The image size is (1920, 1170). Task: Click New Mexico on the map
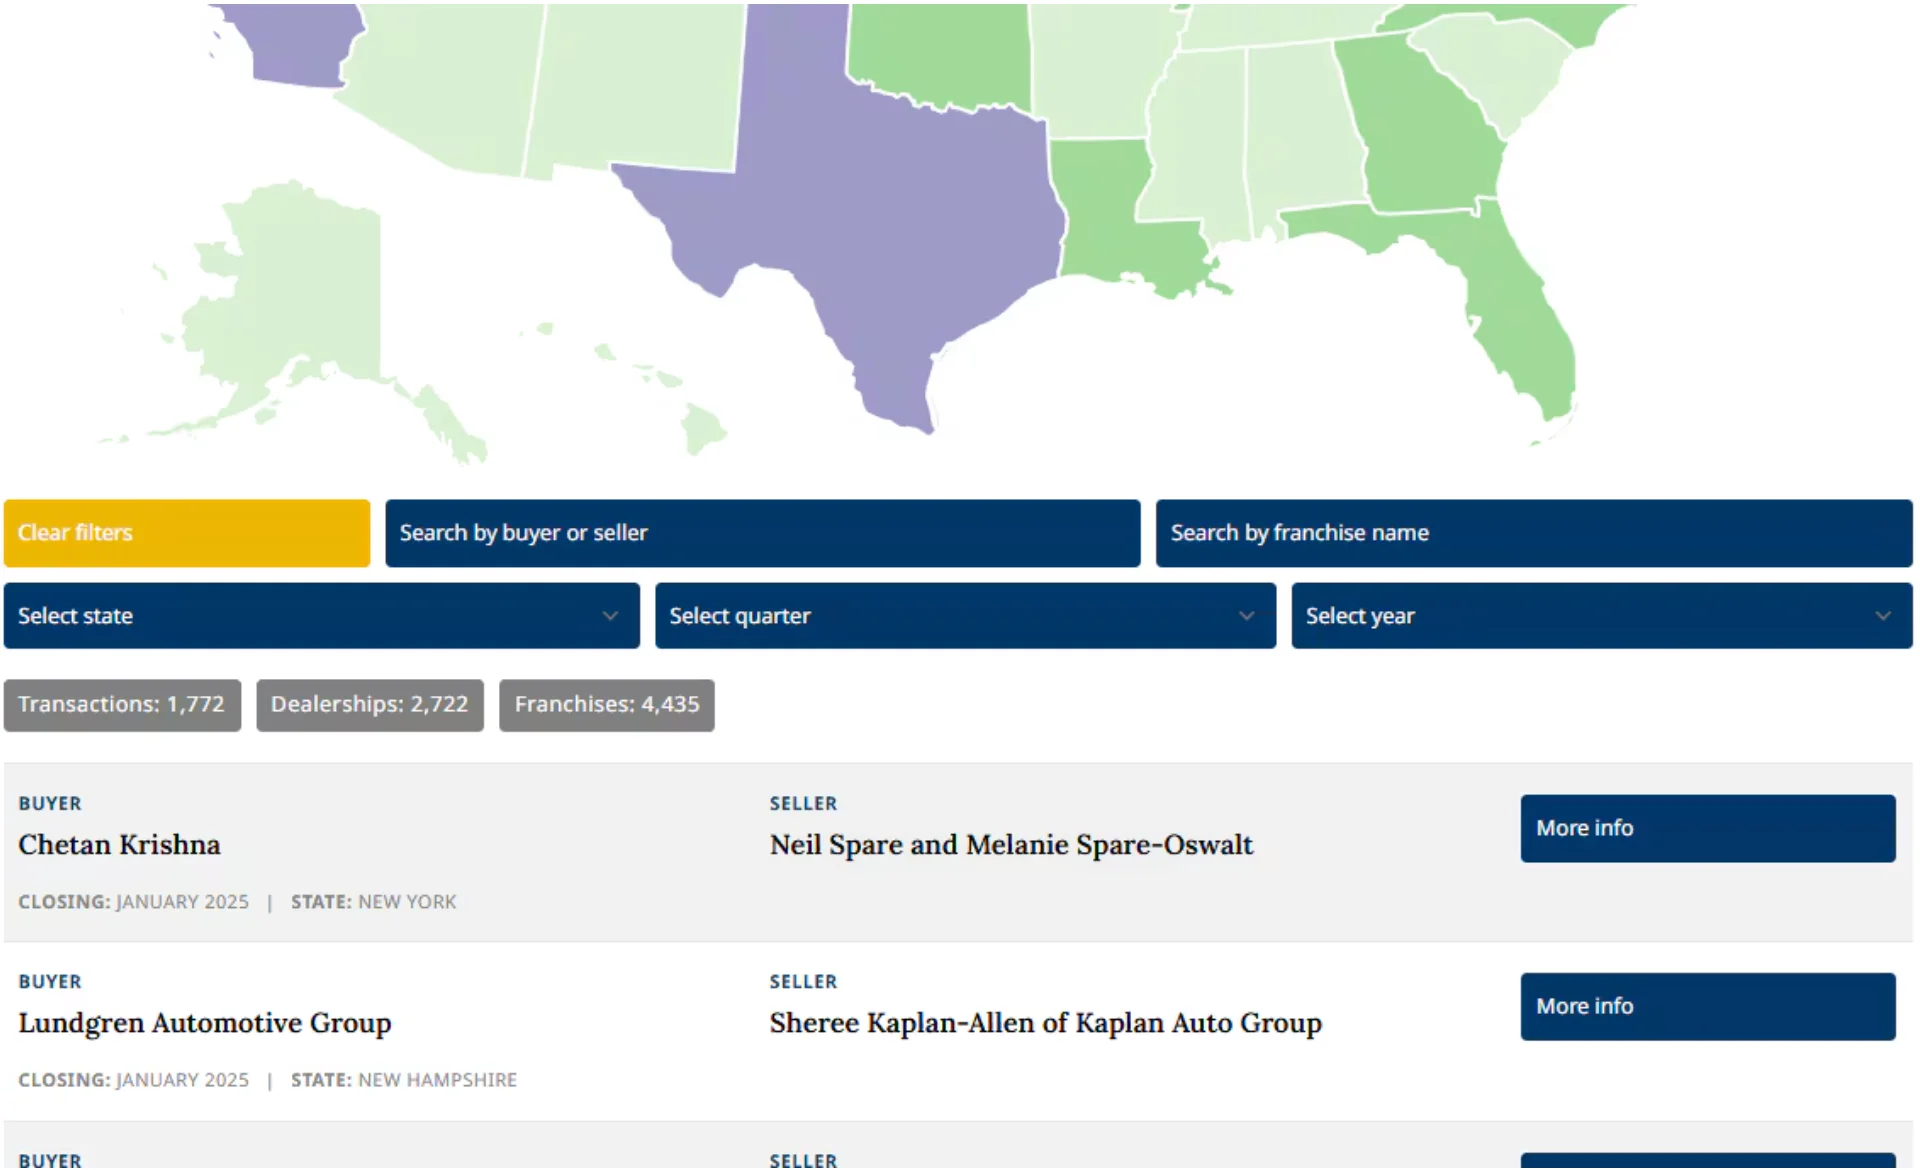point(640,85)
